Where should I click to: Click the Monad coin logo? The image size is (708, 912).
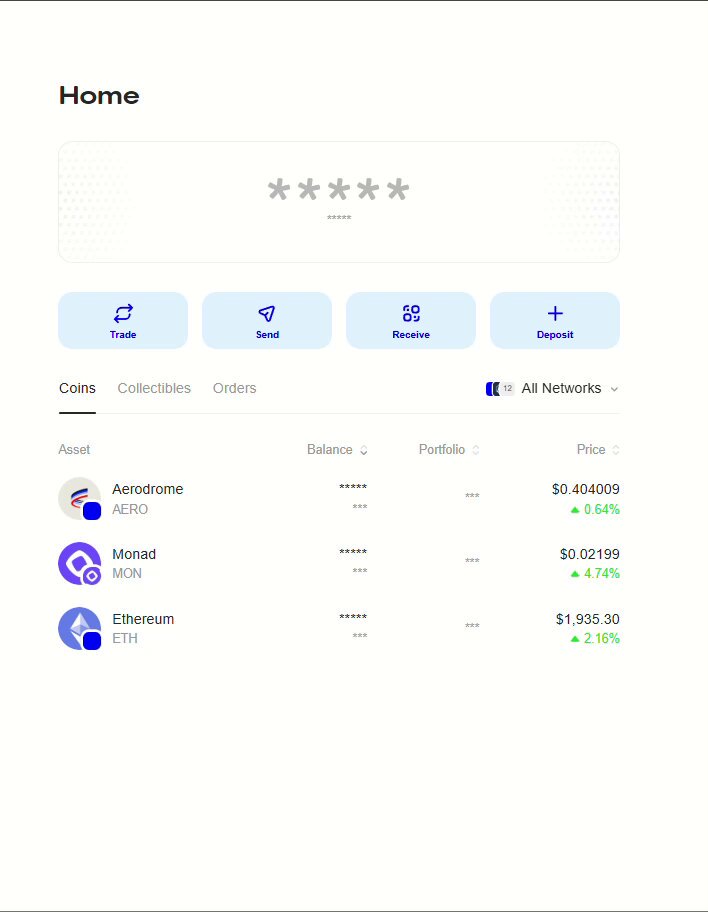80,564
